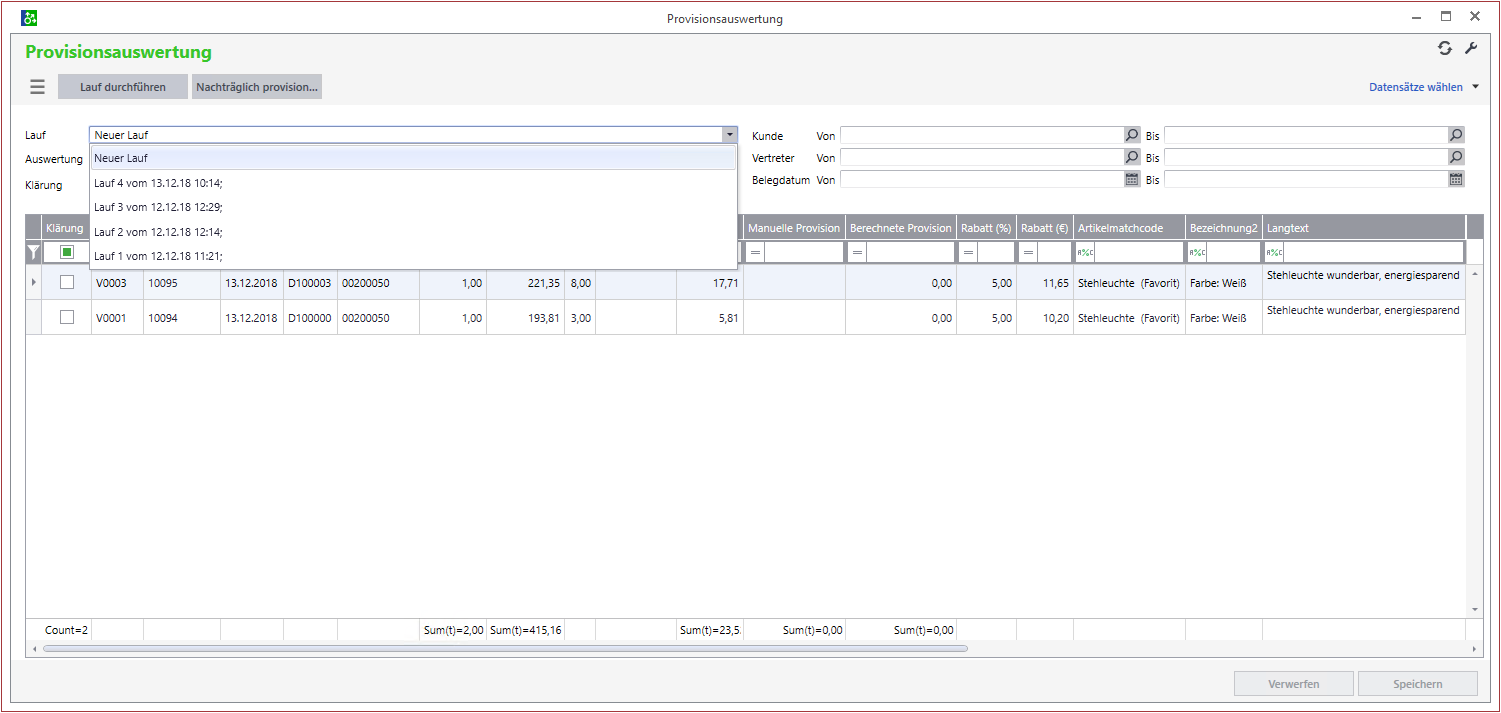Click the refresh icon at top right
The height and width of the screenshot is (713, 1501).
coord(1444,48)
